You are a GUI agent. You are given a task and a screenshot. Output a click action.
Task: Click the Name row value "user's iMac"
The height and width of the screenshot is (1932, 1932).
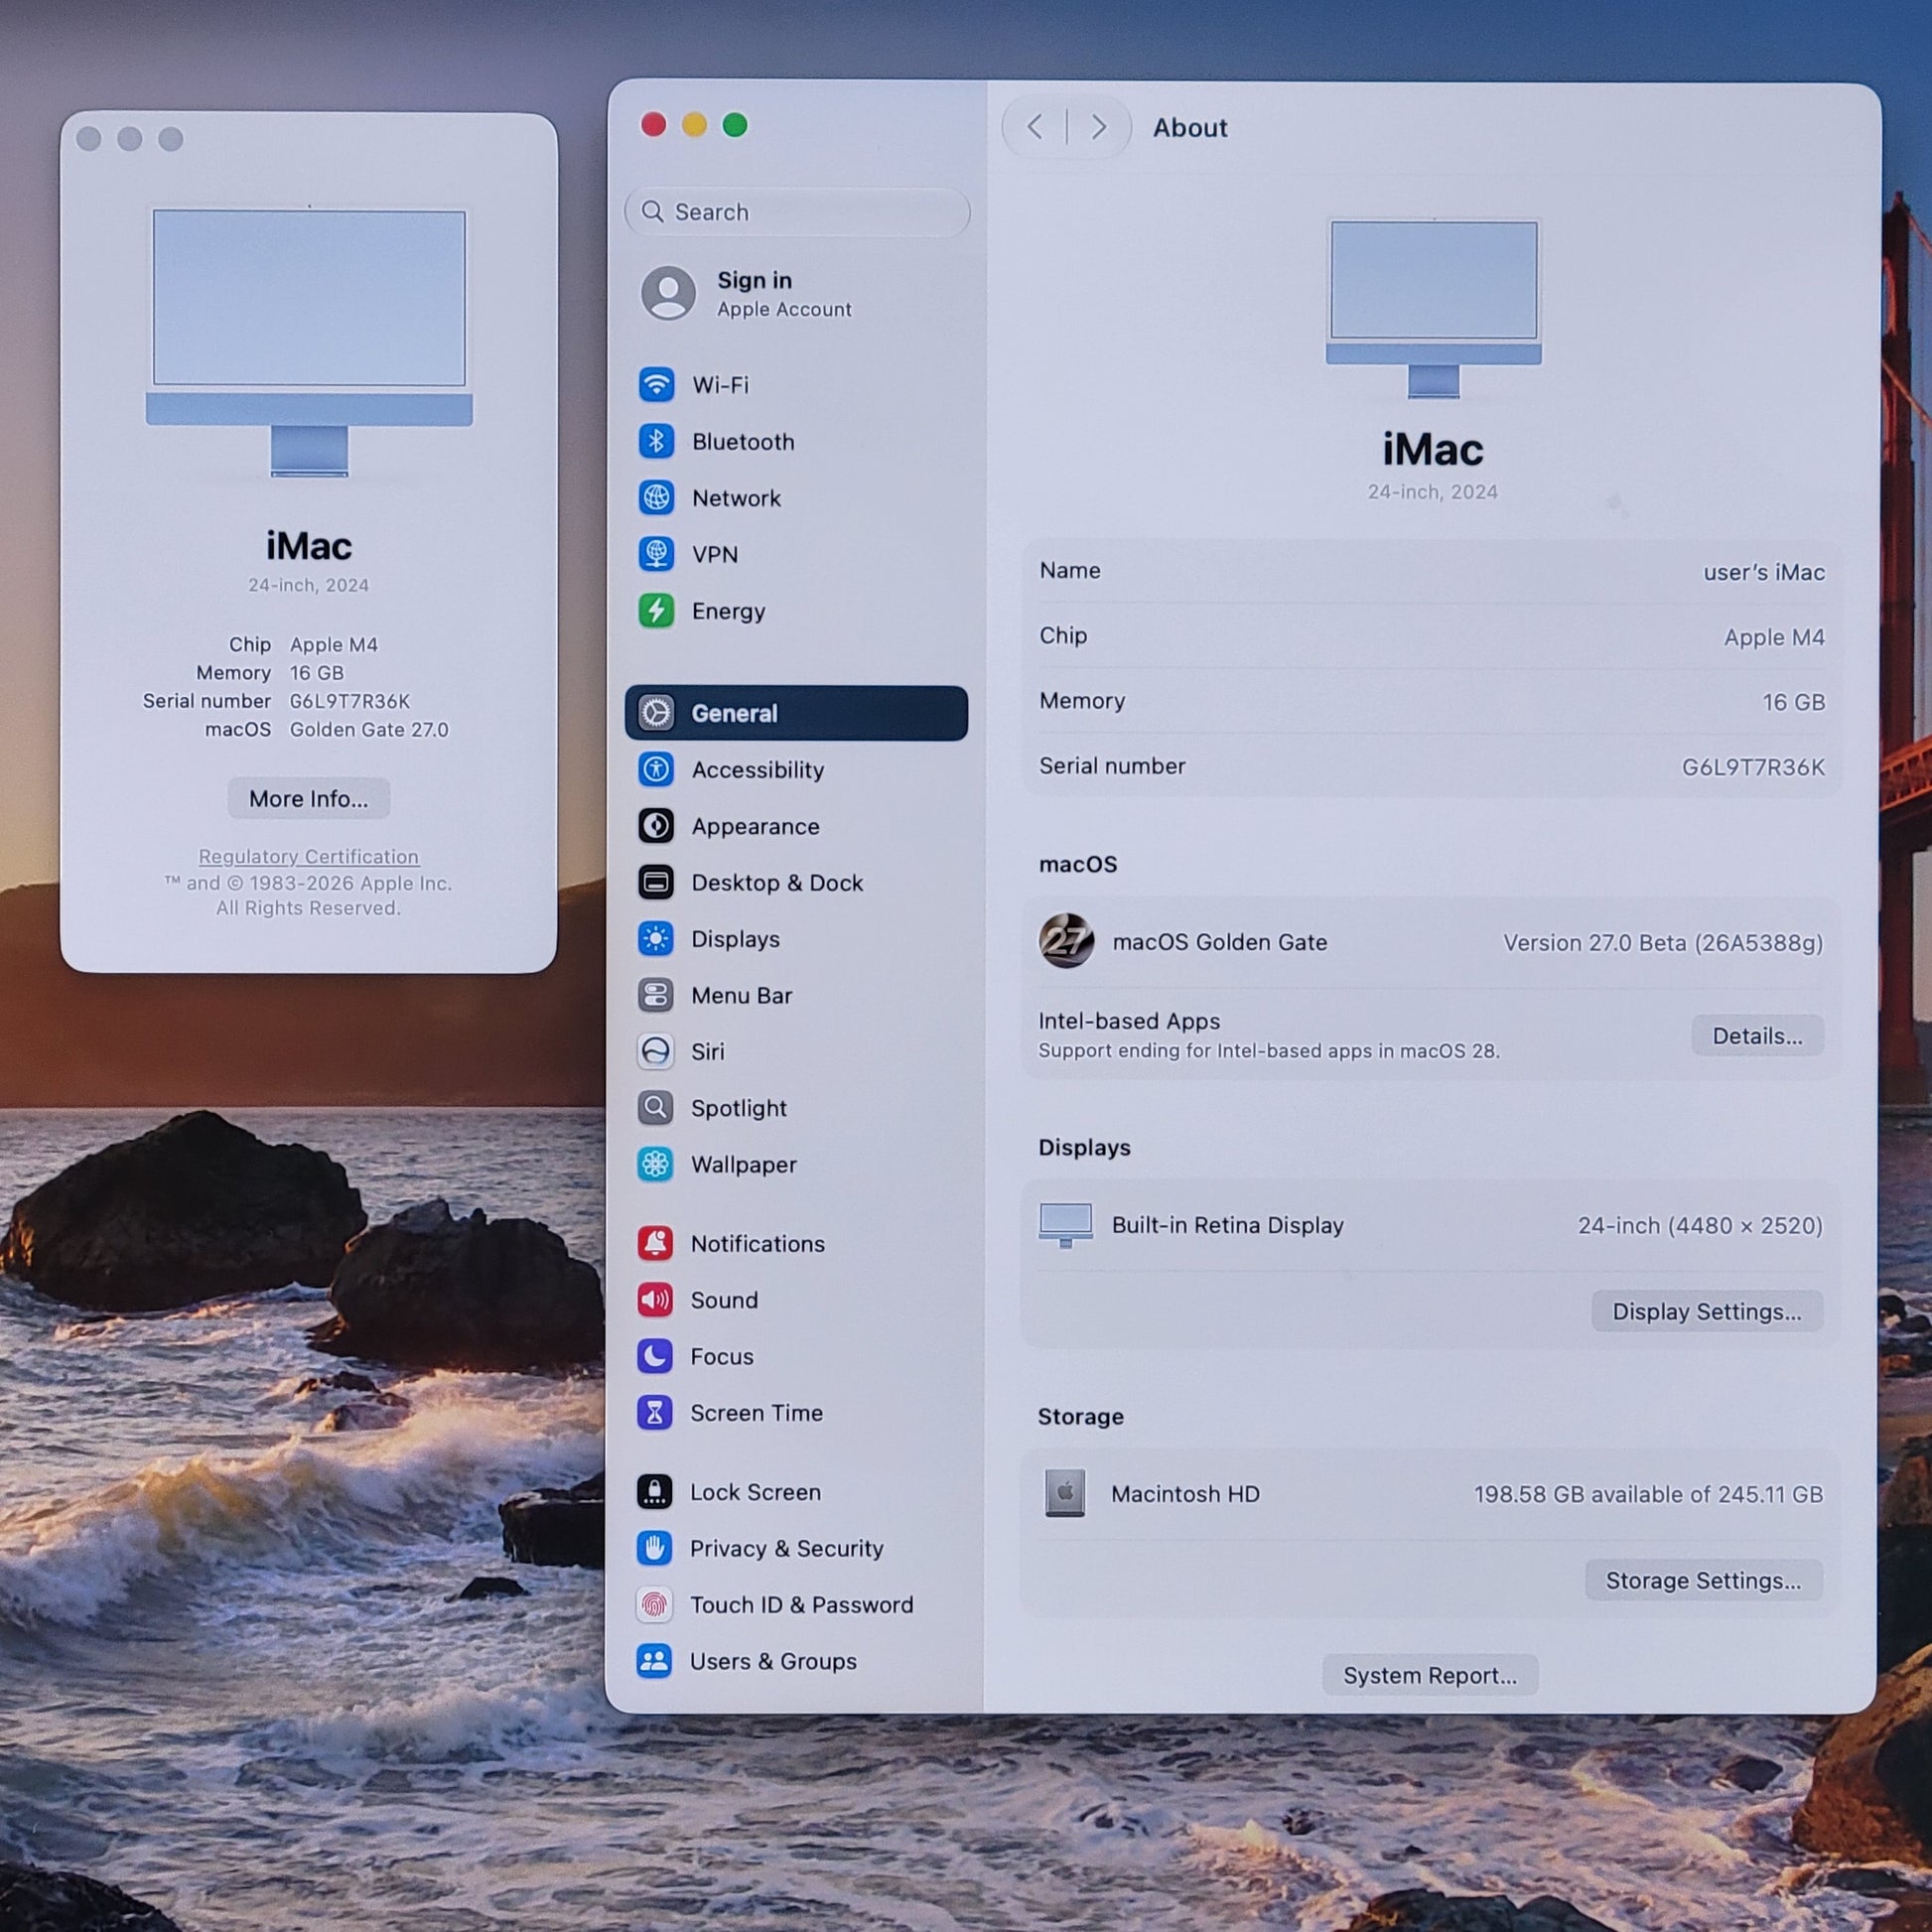click(1764, 572)
